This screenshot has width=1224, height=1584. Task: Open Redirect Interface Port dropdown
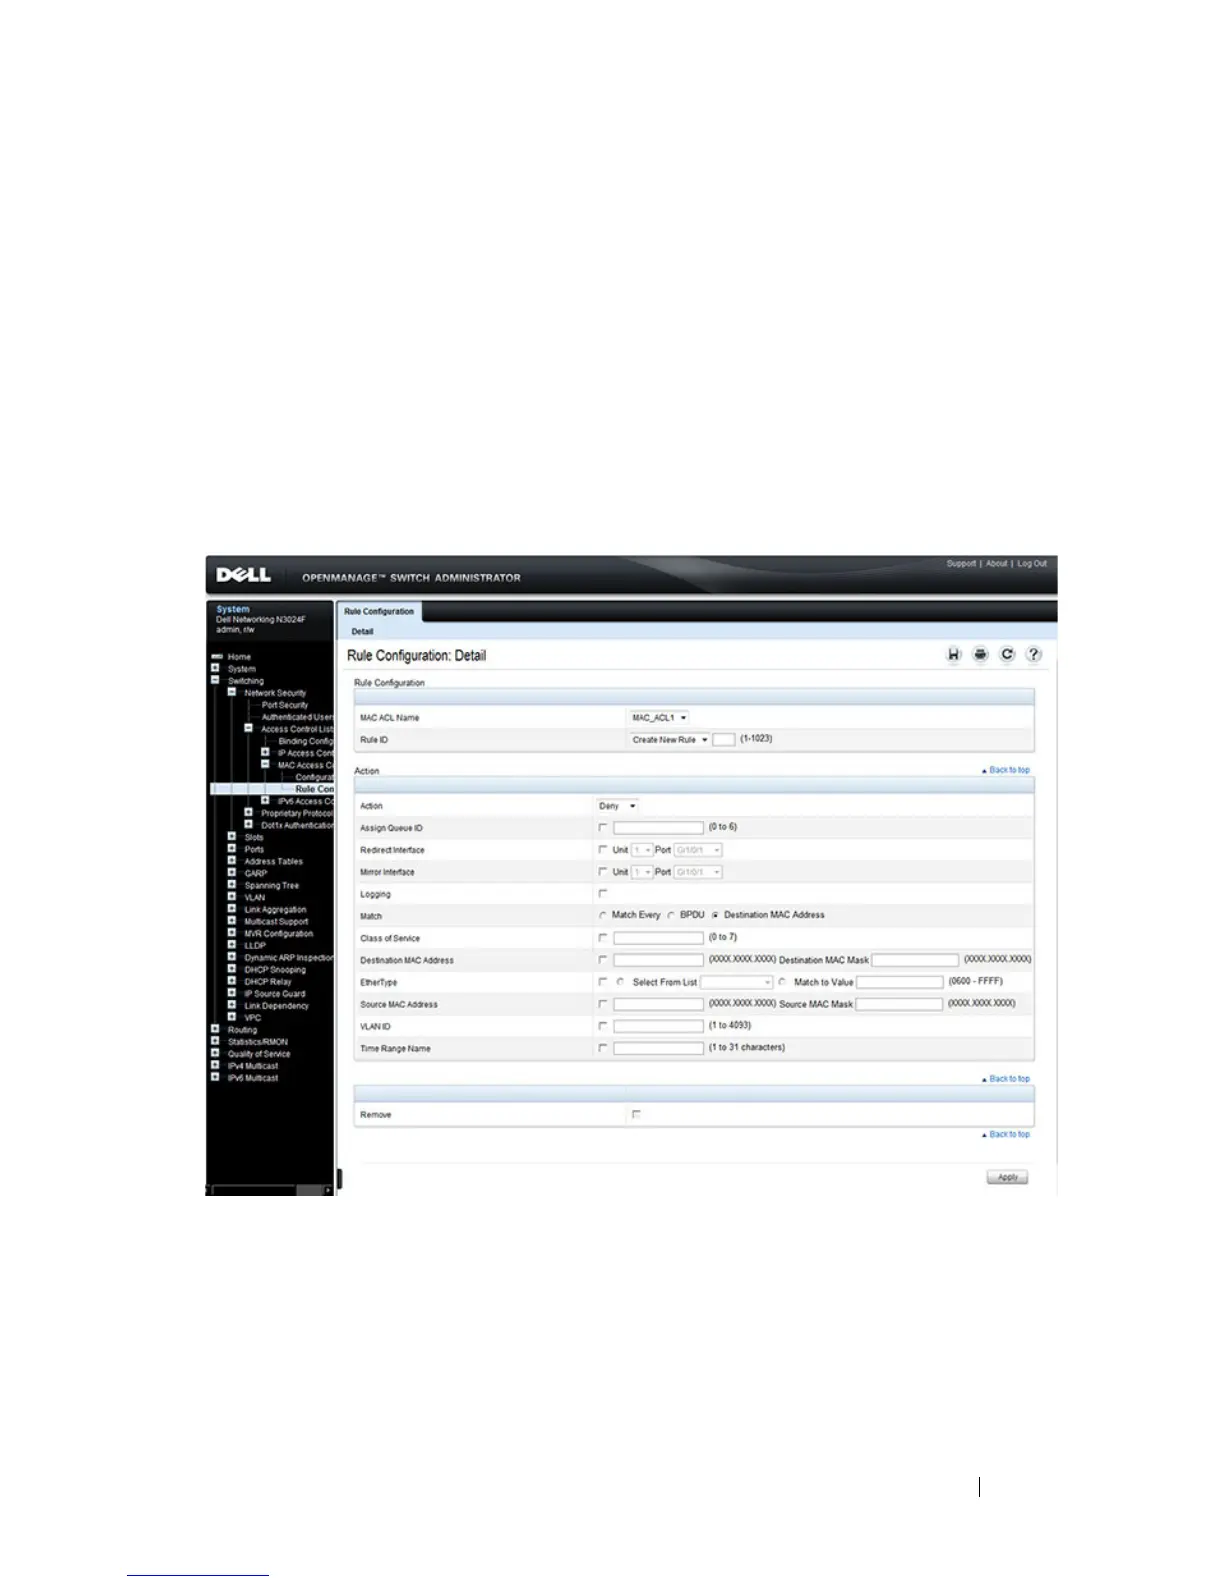tap(698, 850)
